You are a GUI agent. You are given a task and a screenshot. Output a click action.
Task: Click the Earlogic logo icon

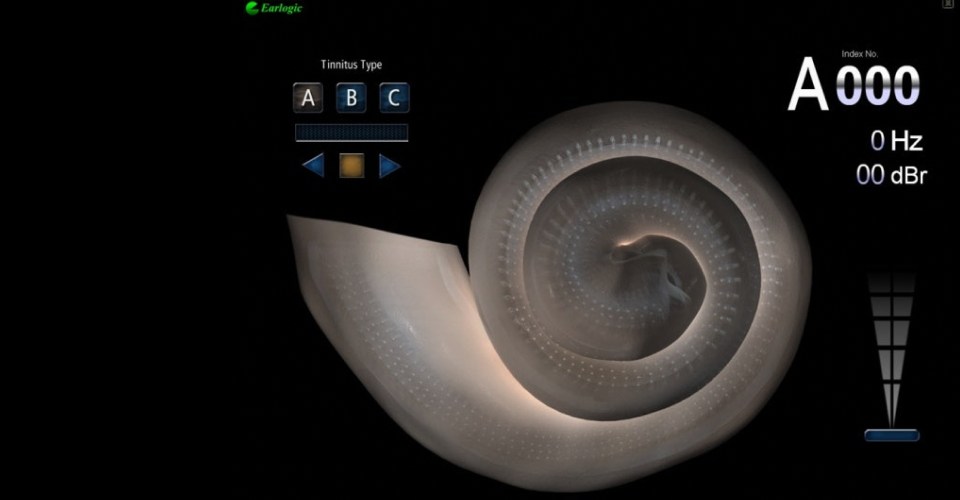(x=252, y=8)
